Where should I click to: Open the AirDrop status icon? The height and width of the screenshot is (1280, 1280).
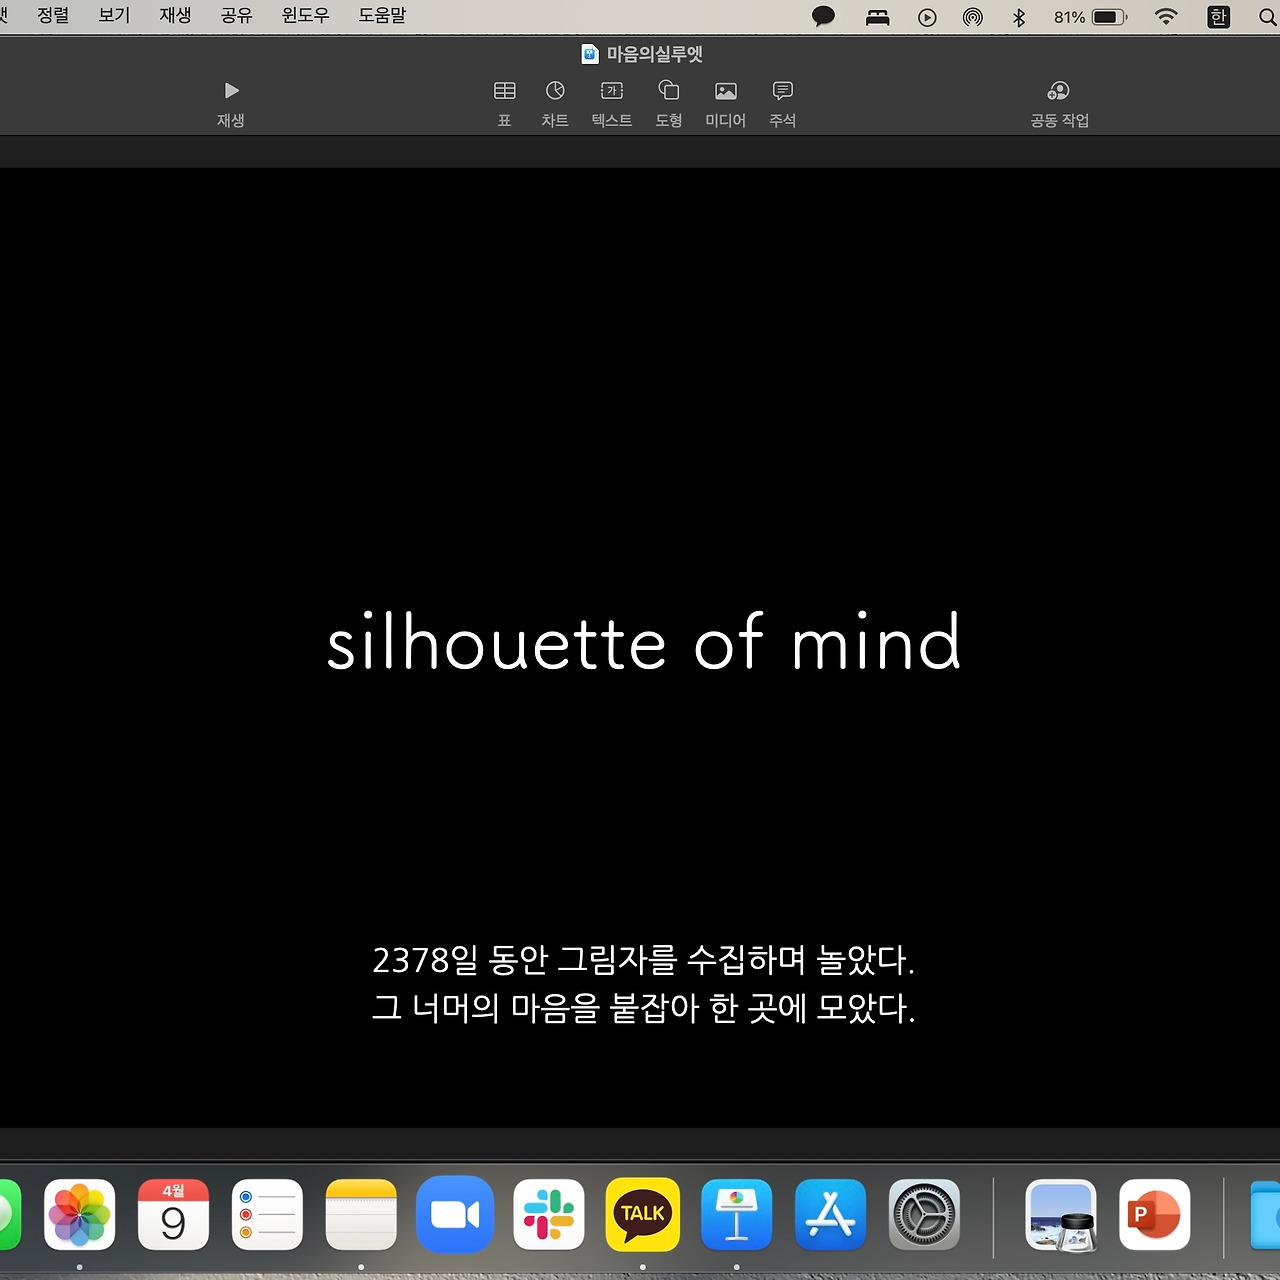coord(973,17)
